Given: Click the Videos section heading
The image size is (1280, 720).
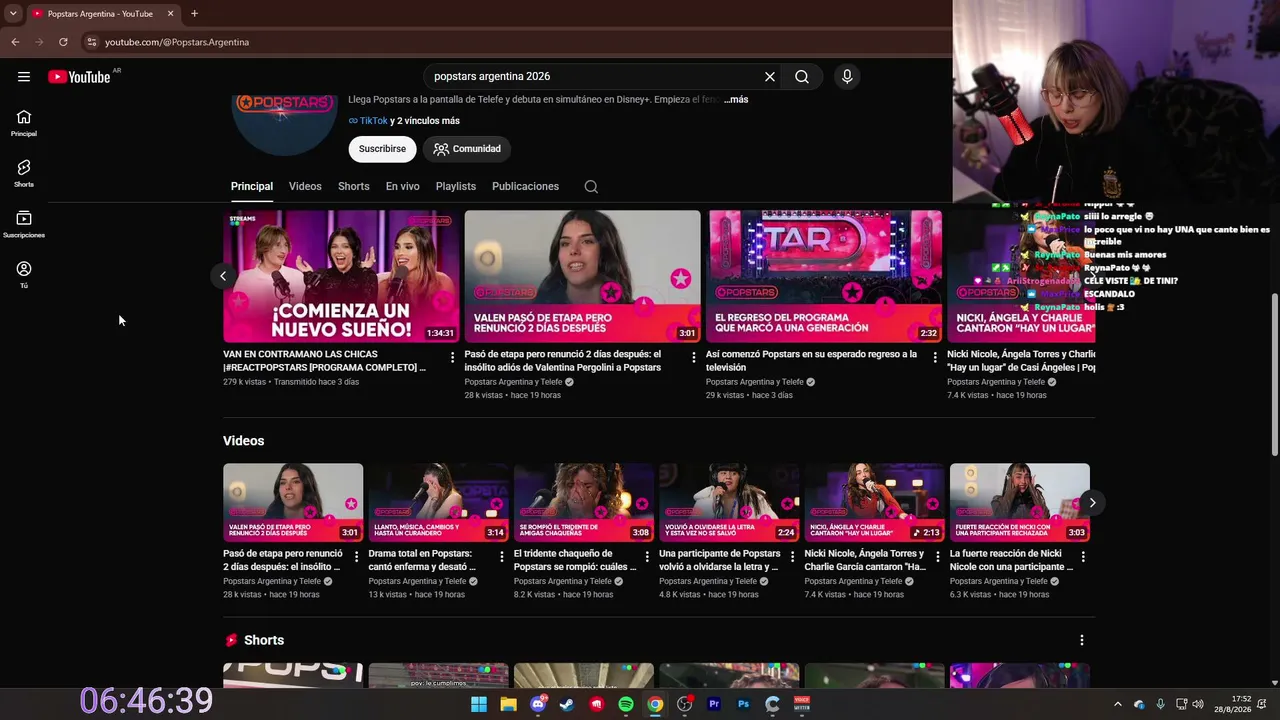Looking at the screenshot, I should click(x=244, y=441).
